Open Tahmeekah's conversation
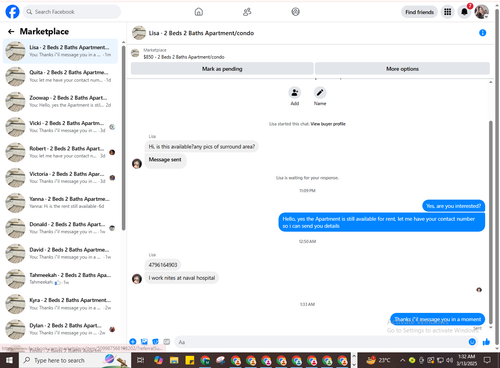 pyautogui.click(x=60, y=279)
